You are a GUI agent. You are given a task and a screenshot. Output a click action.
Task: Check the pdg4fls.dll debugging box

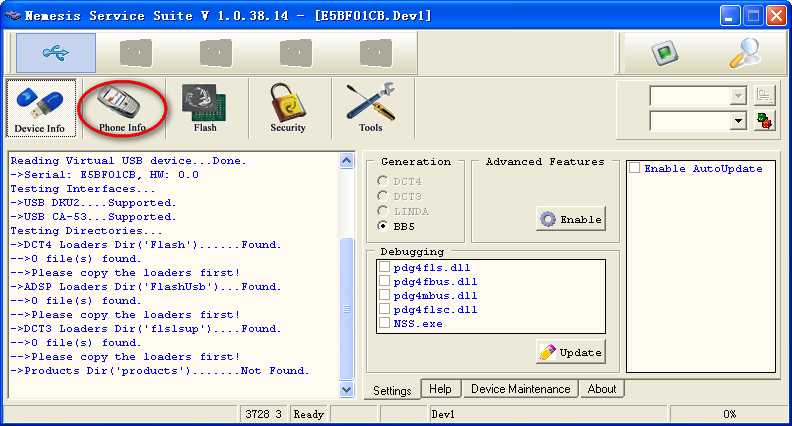[384, 267]
